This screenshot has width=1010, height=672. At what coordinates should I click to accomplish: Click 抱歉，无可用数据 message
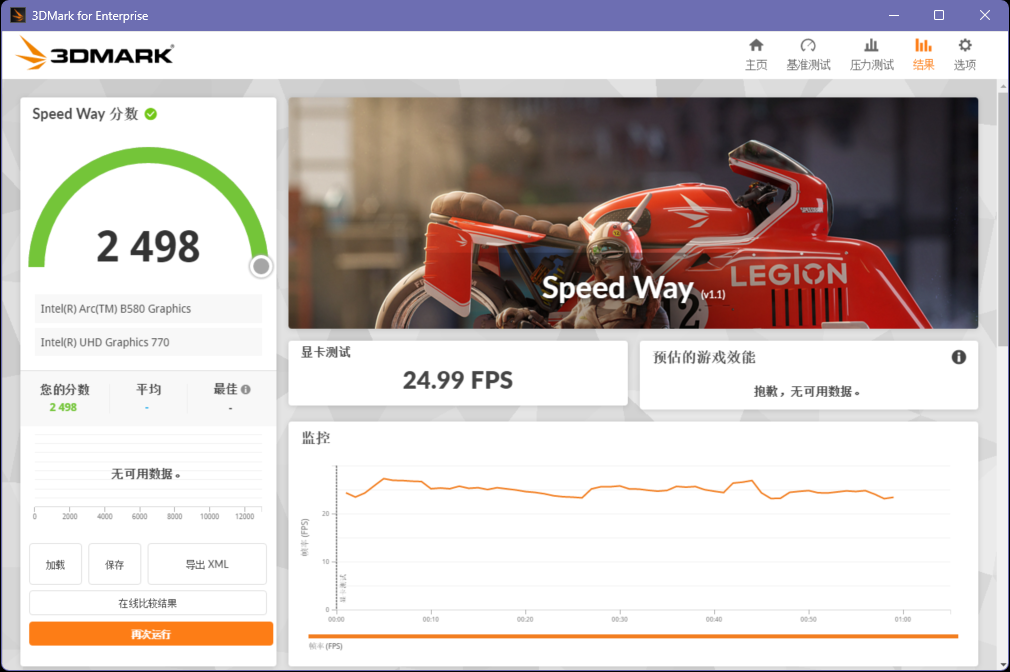(806, 391)
